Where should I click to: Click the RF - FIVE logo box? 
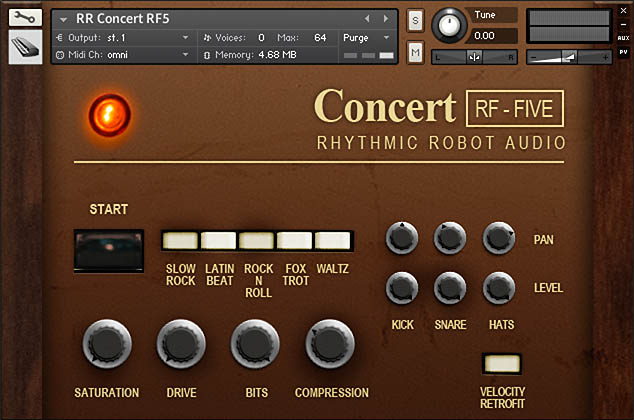coord(515,108)
